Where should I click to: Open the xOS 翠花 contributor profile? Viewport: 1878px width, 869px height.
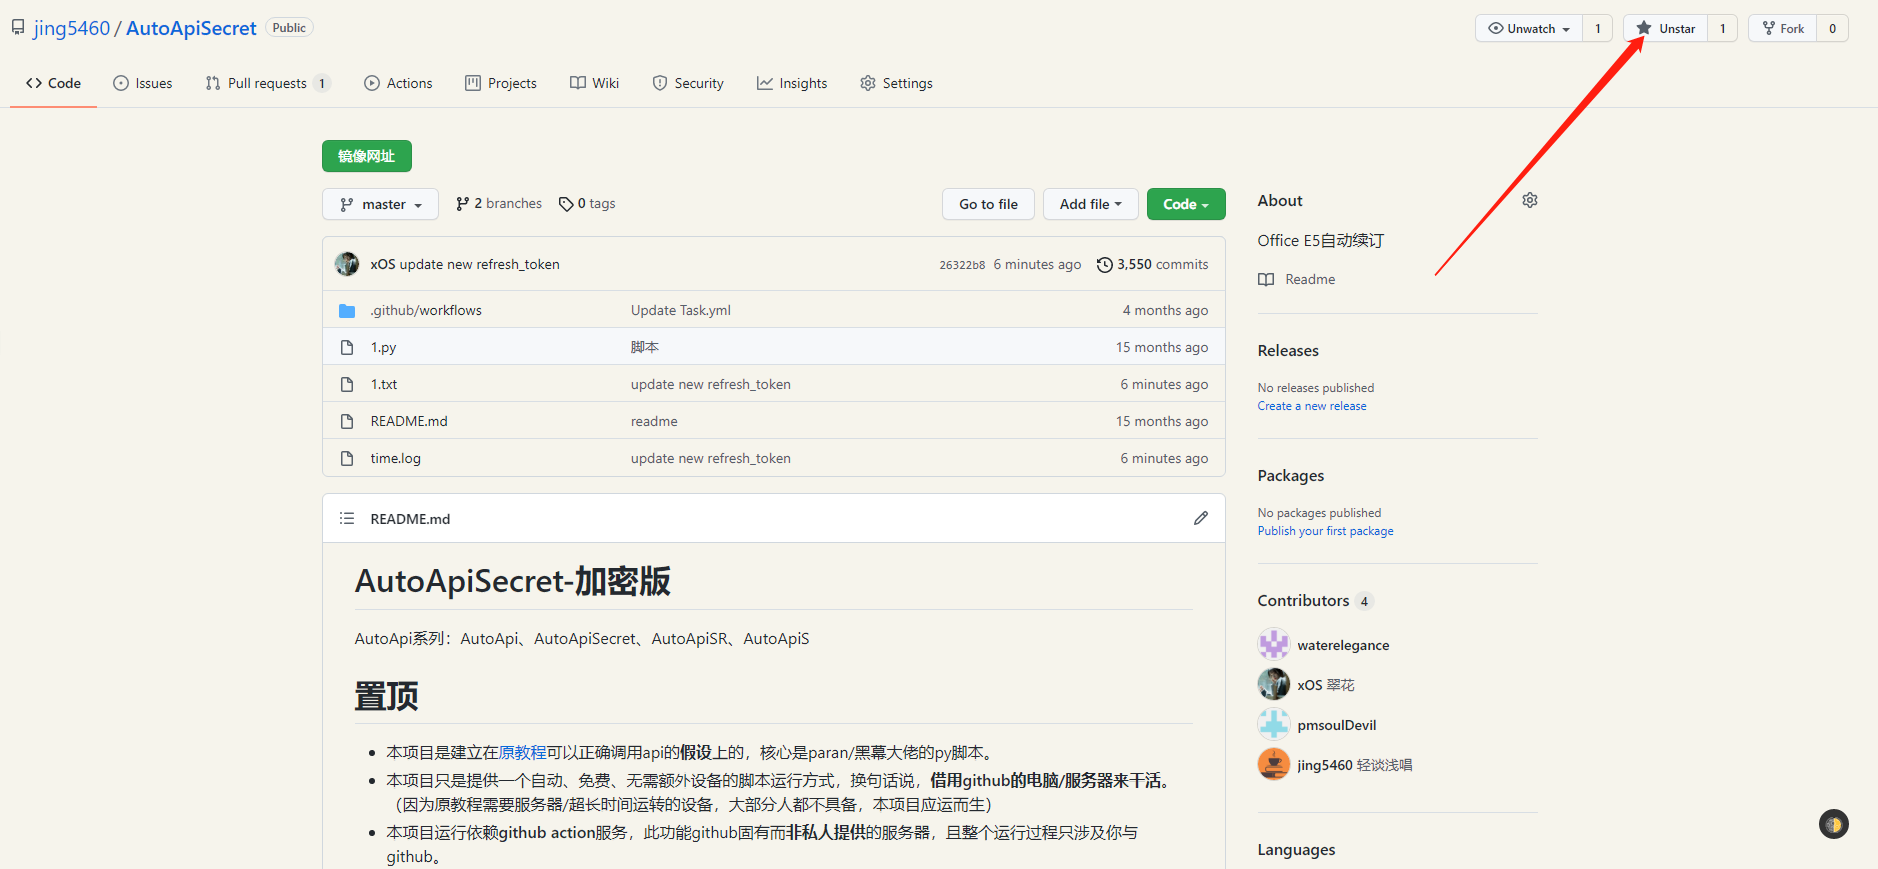coord(1326,685)
